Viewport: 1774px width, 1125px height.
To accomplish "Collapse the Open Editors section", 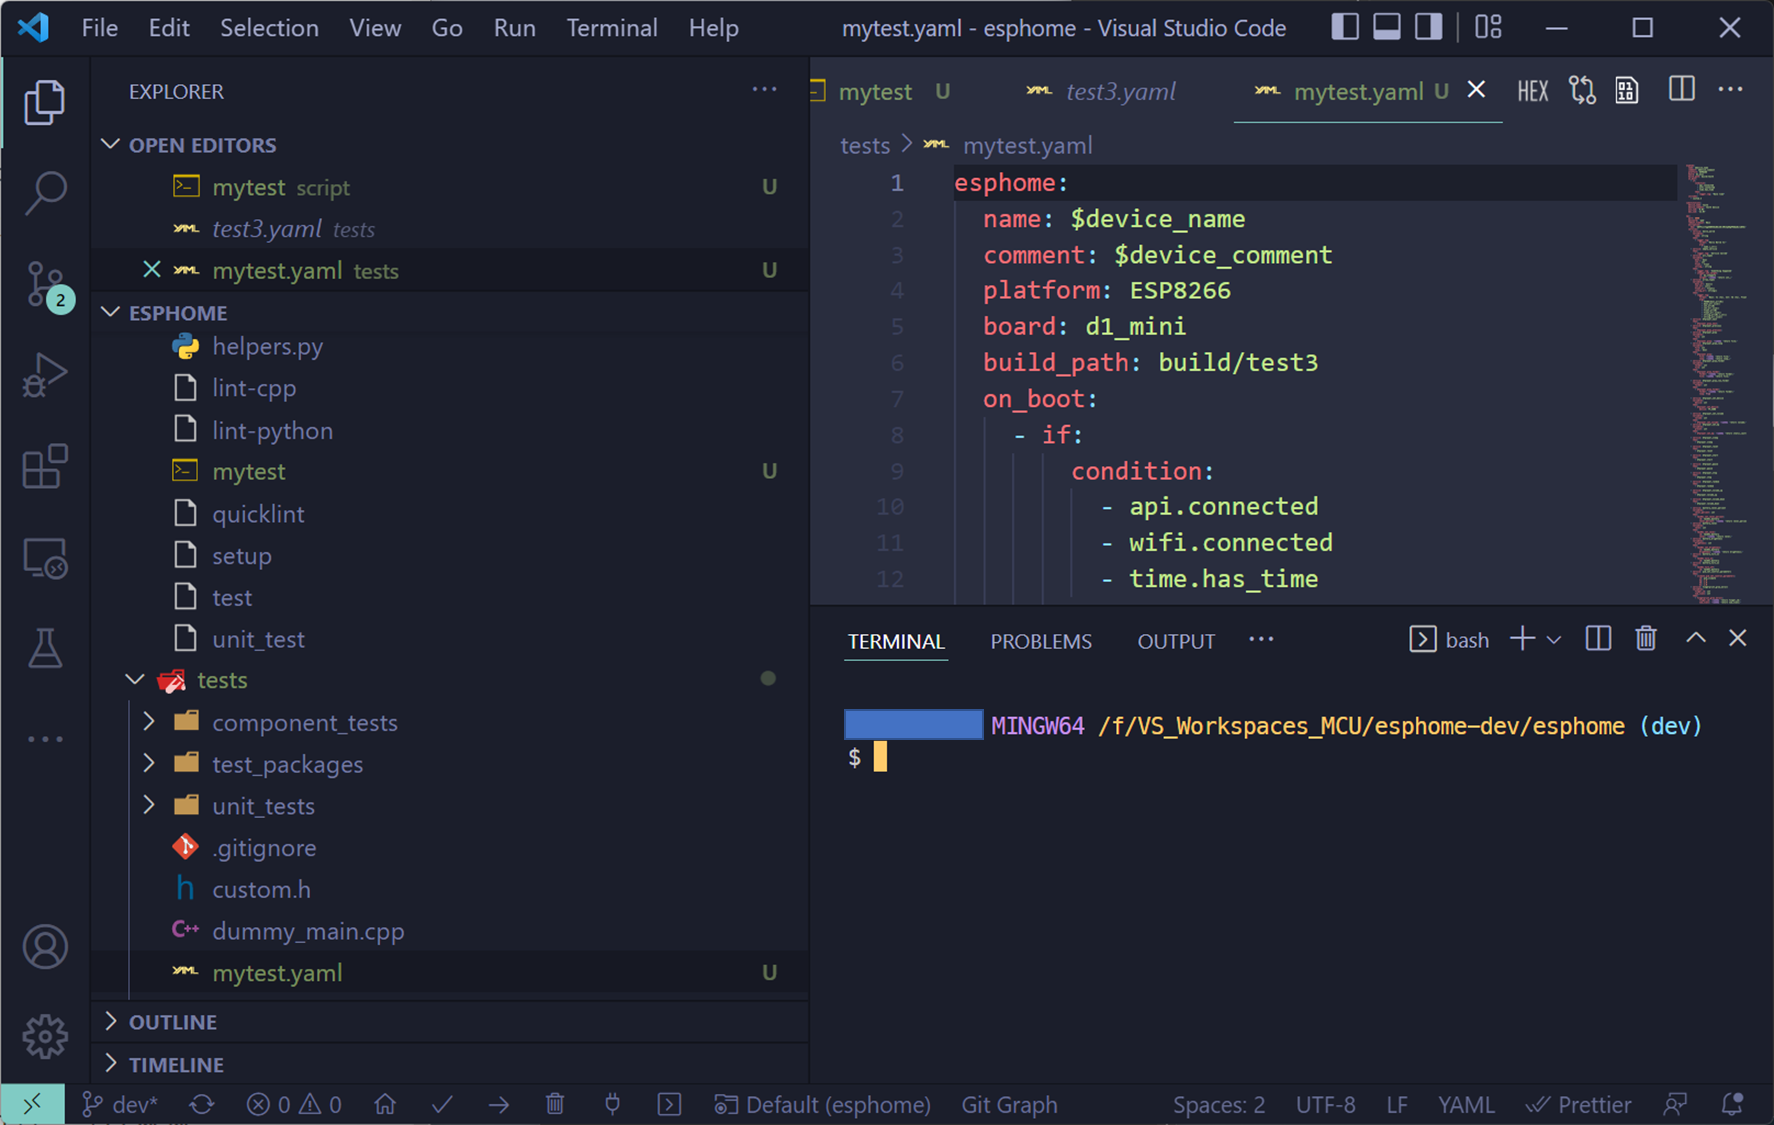I will [111, 145].
